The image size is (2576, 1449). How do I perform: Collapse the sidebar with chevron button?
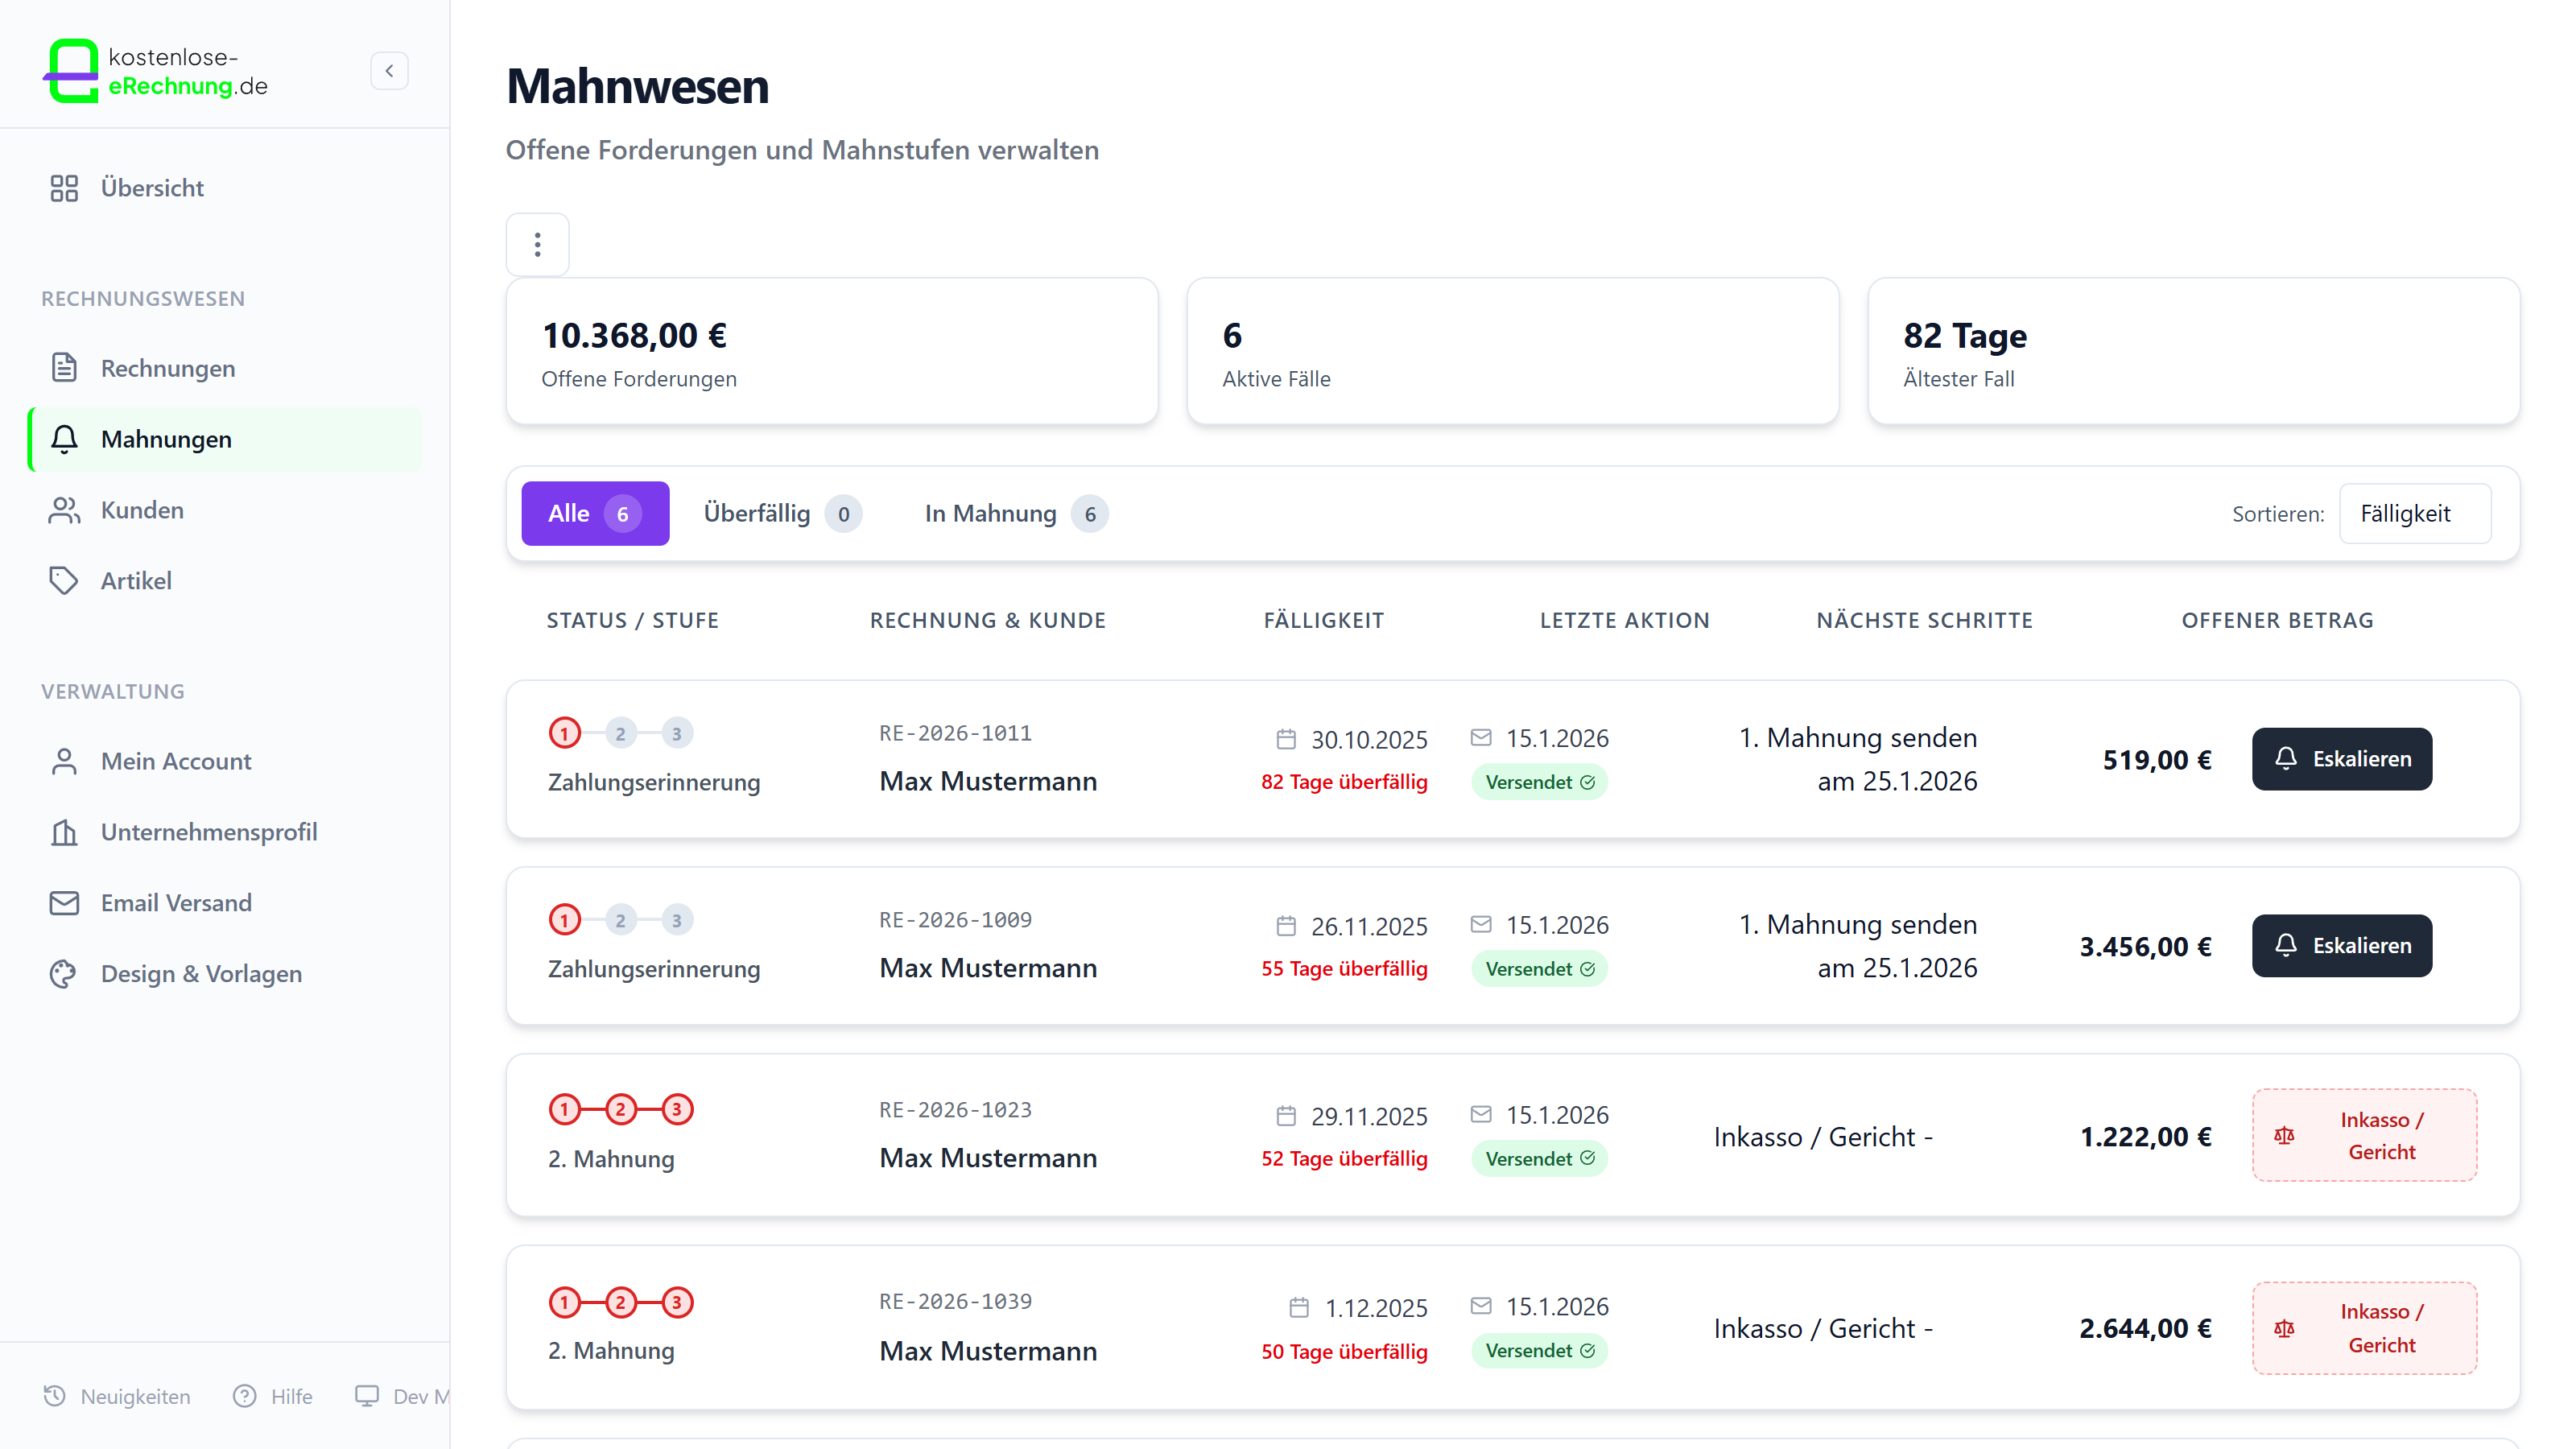[389, 71]
